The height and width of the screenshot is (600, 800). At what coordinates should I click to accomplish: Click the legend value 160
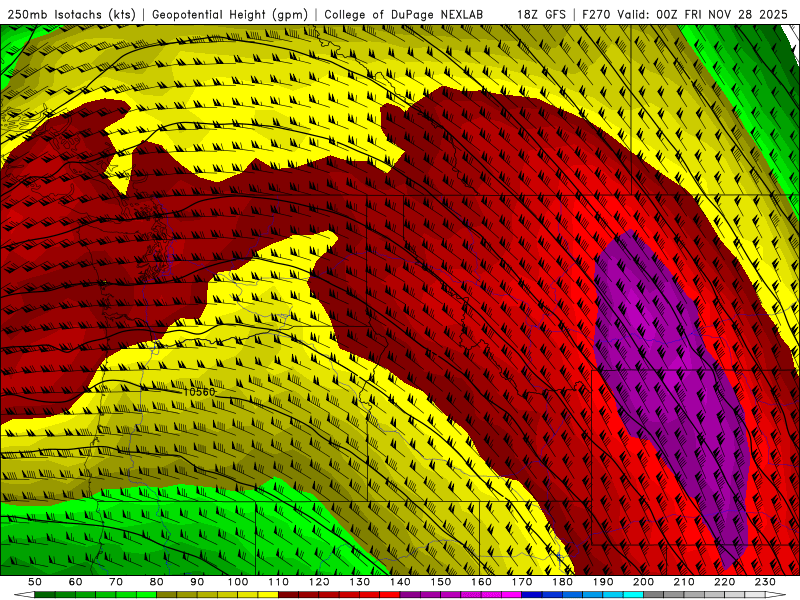pyautogui.click(x=482, y=582)
